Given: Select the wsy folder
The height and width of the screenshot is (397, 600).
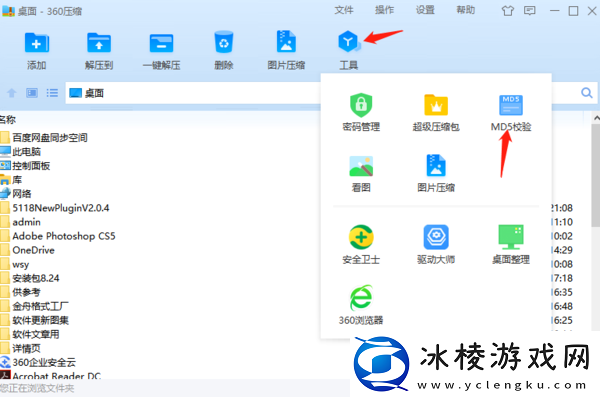Looking at the screenshot, I should click(x=15, y=264).
